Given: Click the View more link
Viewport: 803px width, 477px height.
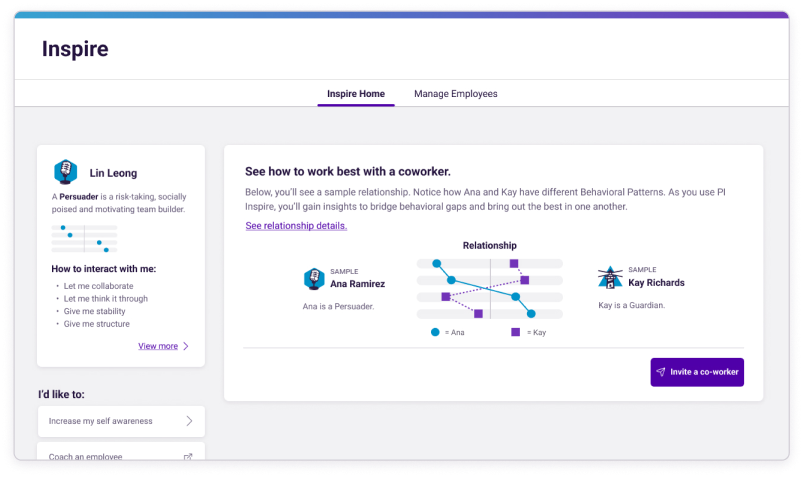Looking at the screenshot, I should (158, 346).
